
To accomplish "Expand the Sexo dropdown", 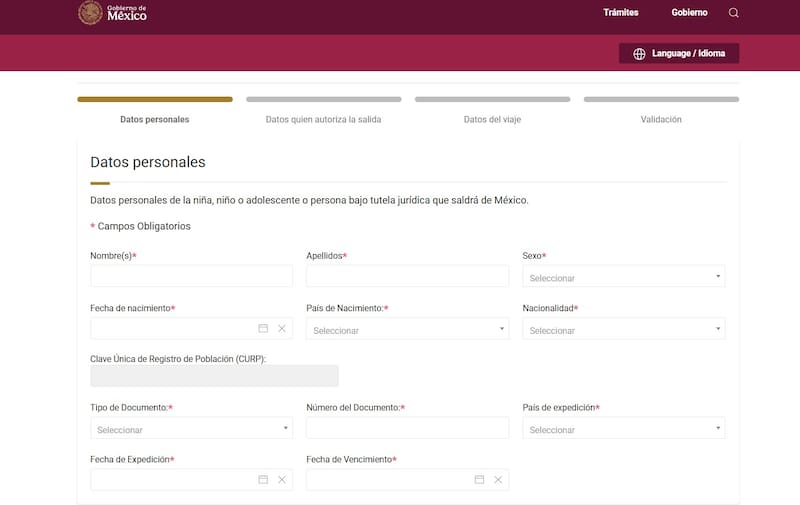I will [x=623, y=276].
